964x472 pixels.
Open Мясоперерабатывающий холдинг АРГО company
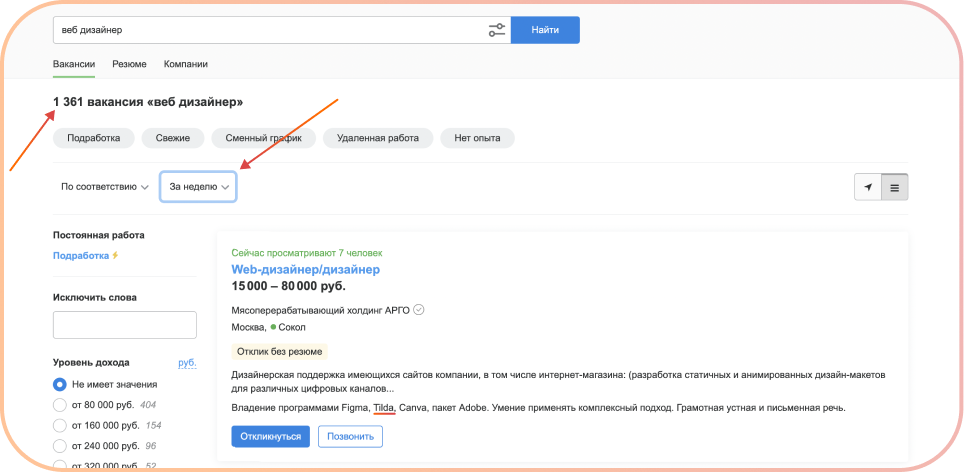(x=320, y=310)
